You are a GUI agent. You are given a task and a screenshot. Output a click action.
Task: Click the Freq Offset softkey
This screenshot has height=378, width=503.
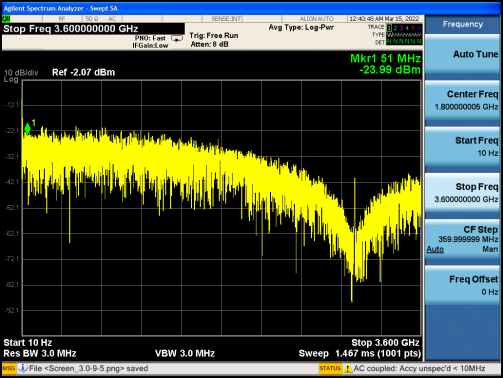(463, 285)
